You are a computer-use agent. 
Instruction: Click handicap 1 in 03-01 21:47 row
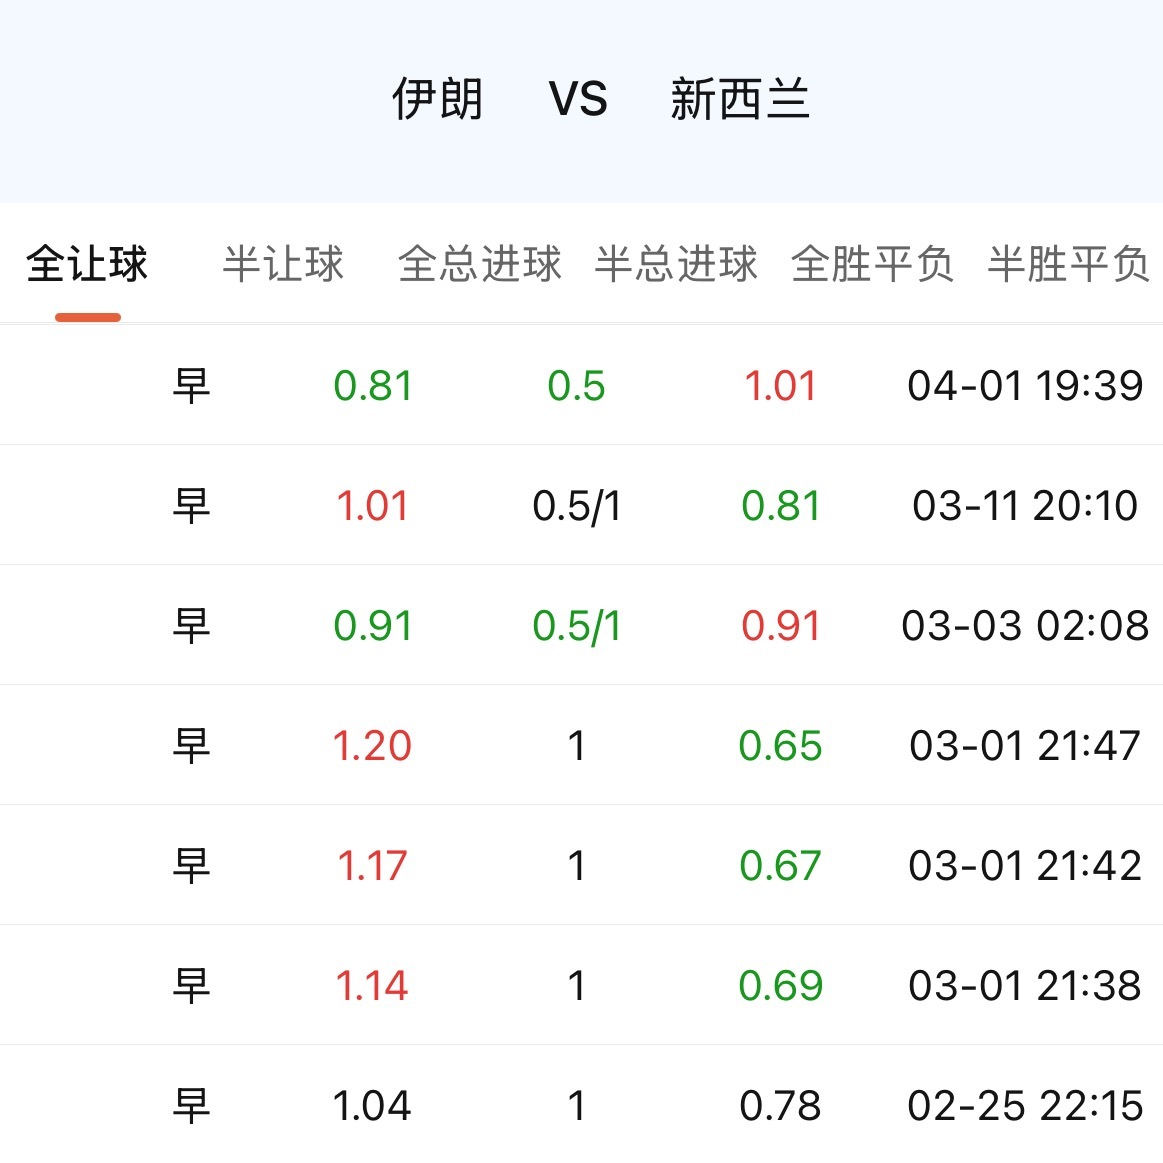click(576, 745)
